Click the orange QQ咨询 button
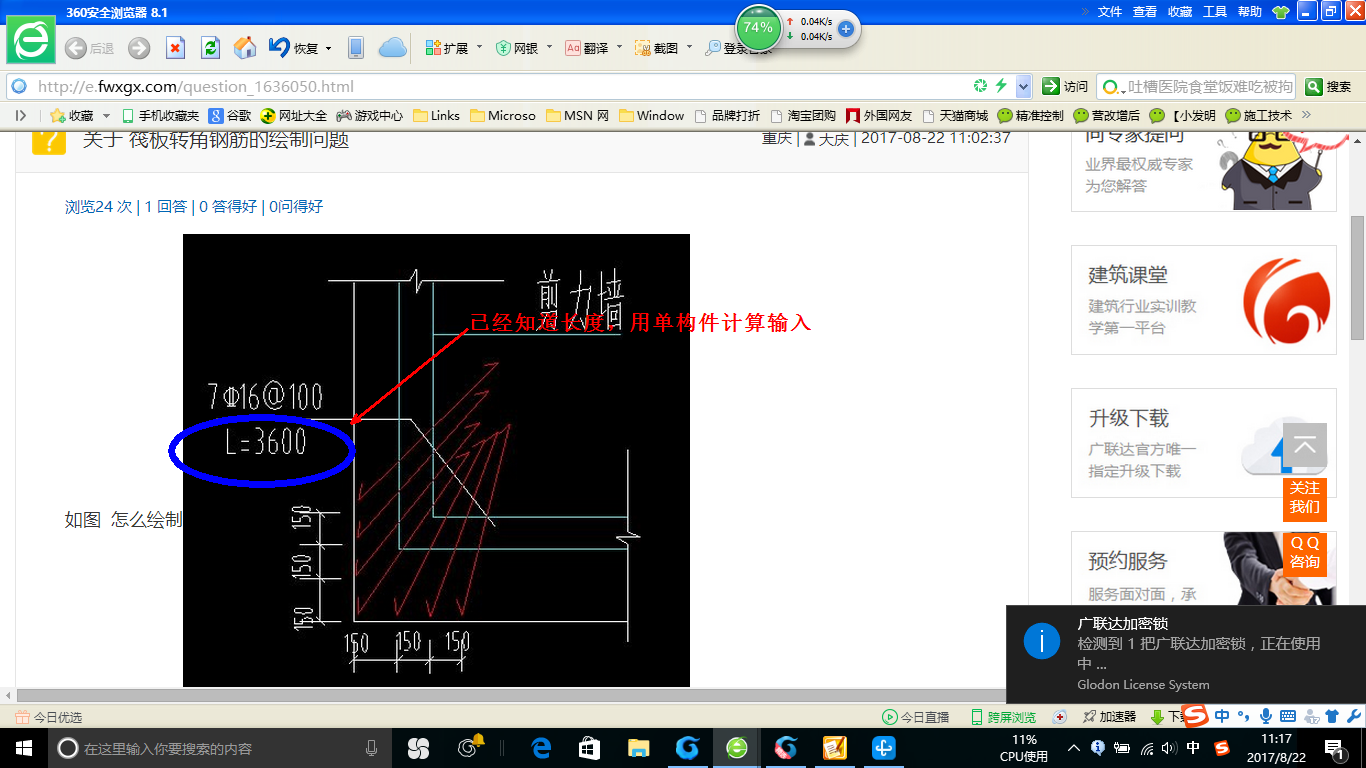1366x768 pixels. tap(1305, 553)
